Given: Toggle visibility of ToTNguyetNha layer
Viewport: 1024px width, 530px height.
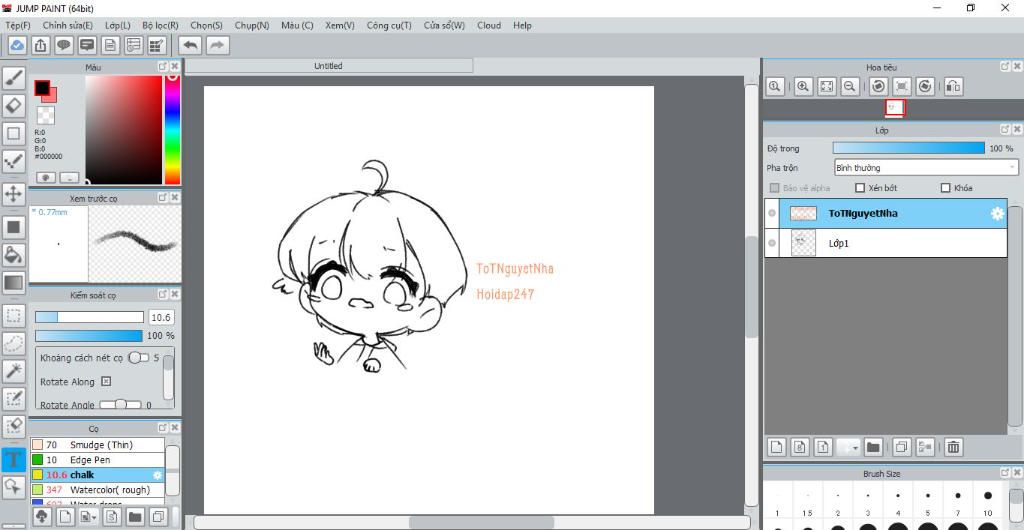Looking at the screenshot, I should pos(773,213).
